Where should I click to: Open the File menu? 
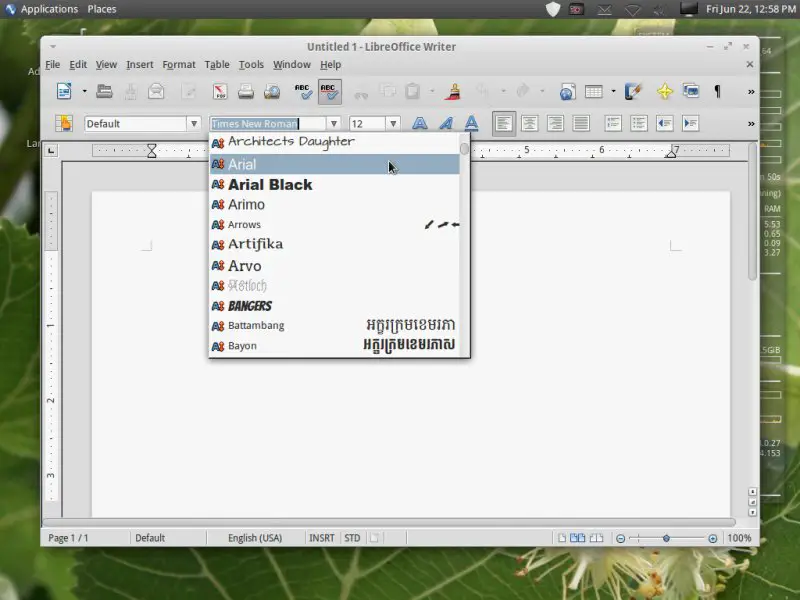pyautogui.click(x=53, y=65)
